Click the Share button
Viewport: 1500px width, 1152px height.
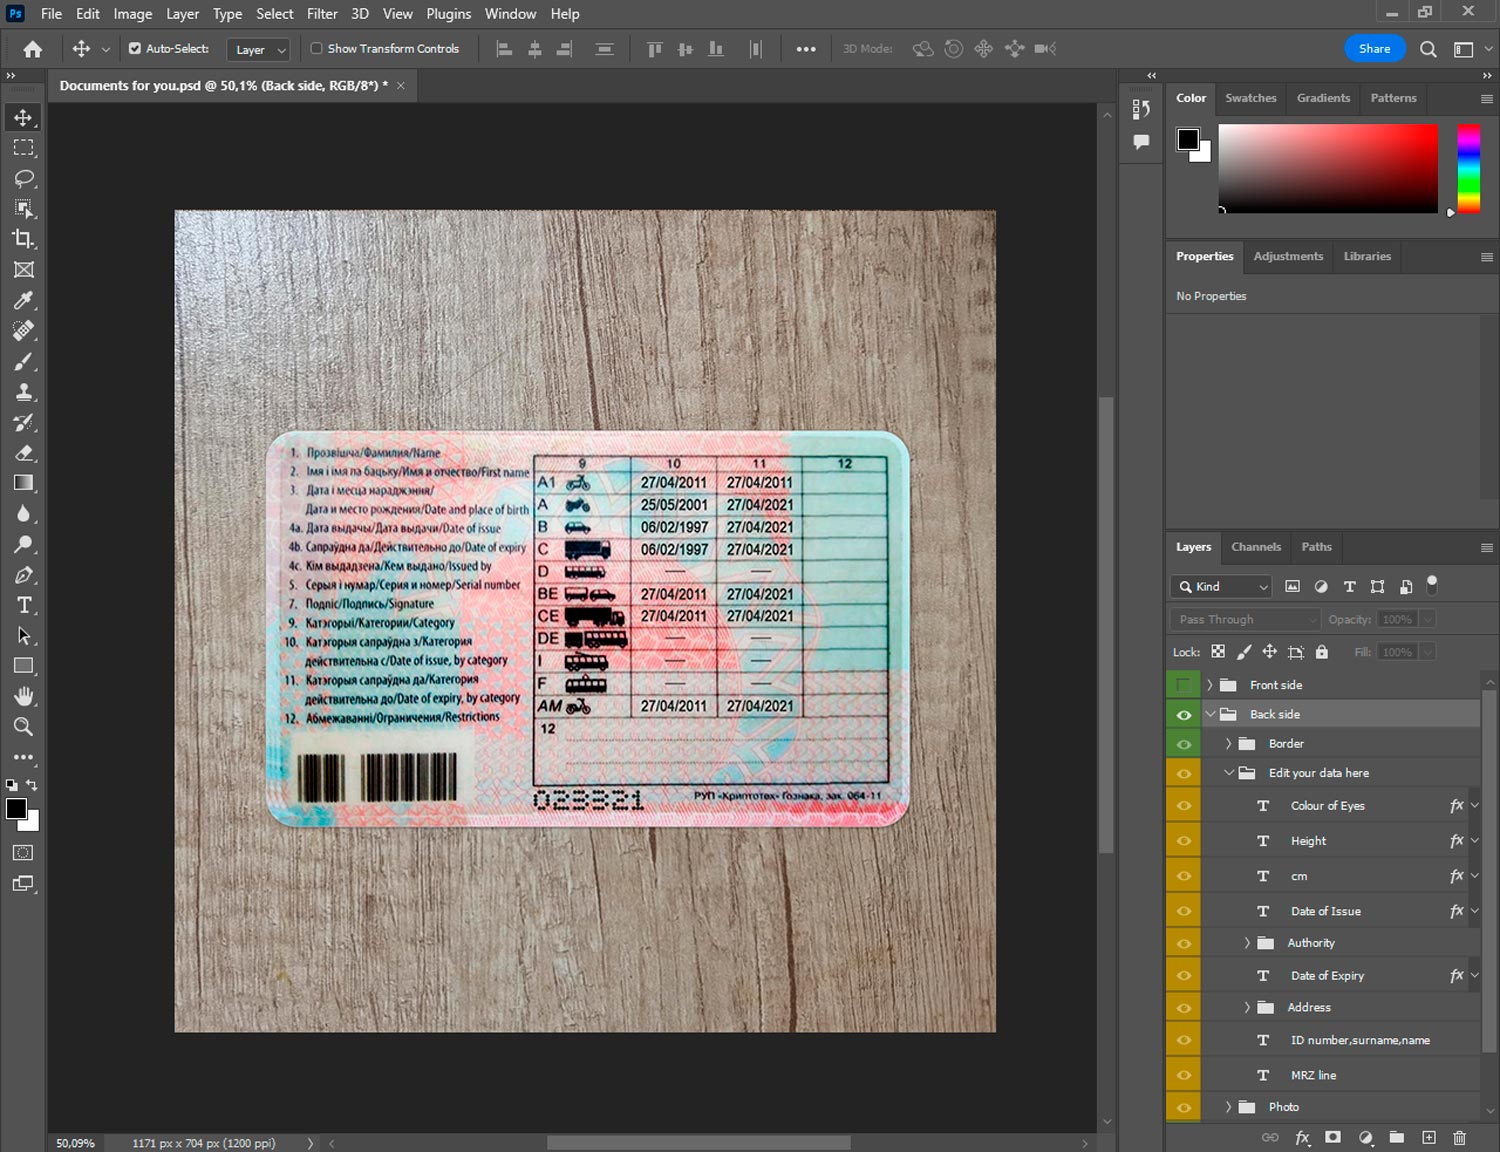pyautogui.click(x=1374, y=48)
